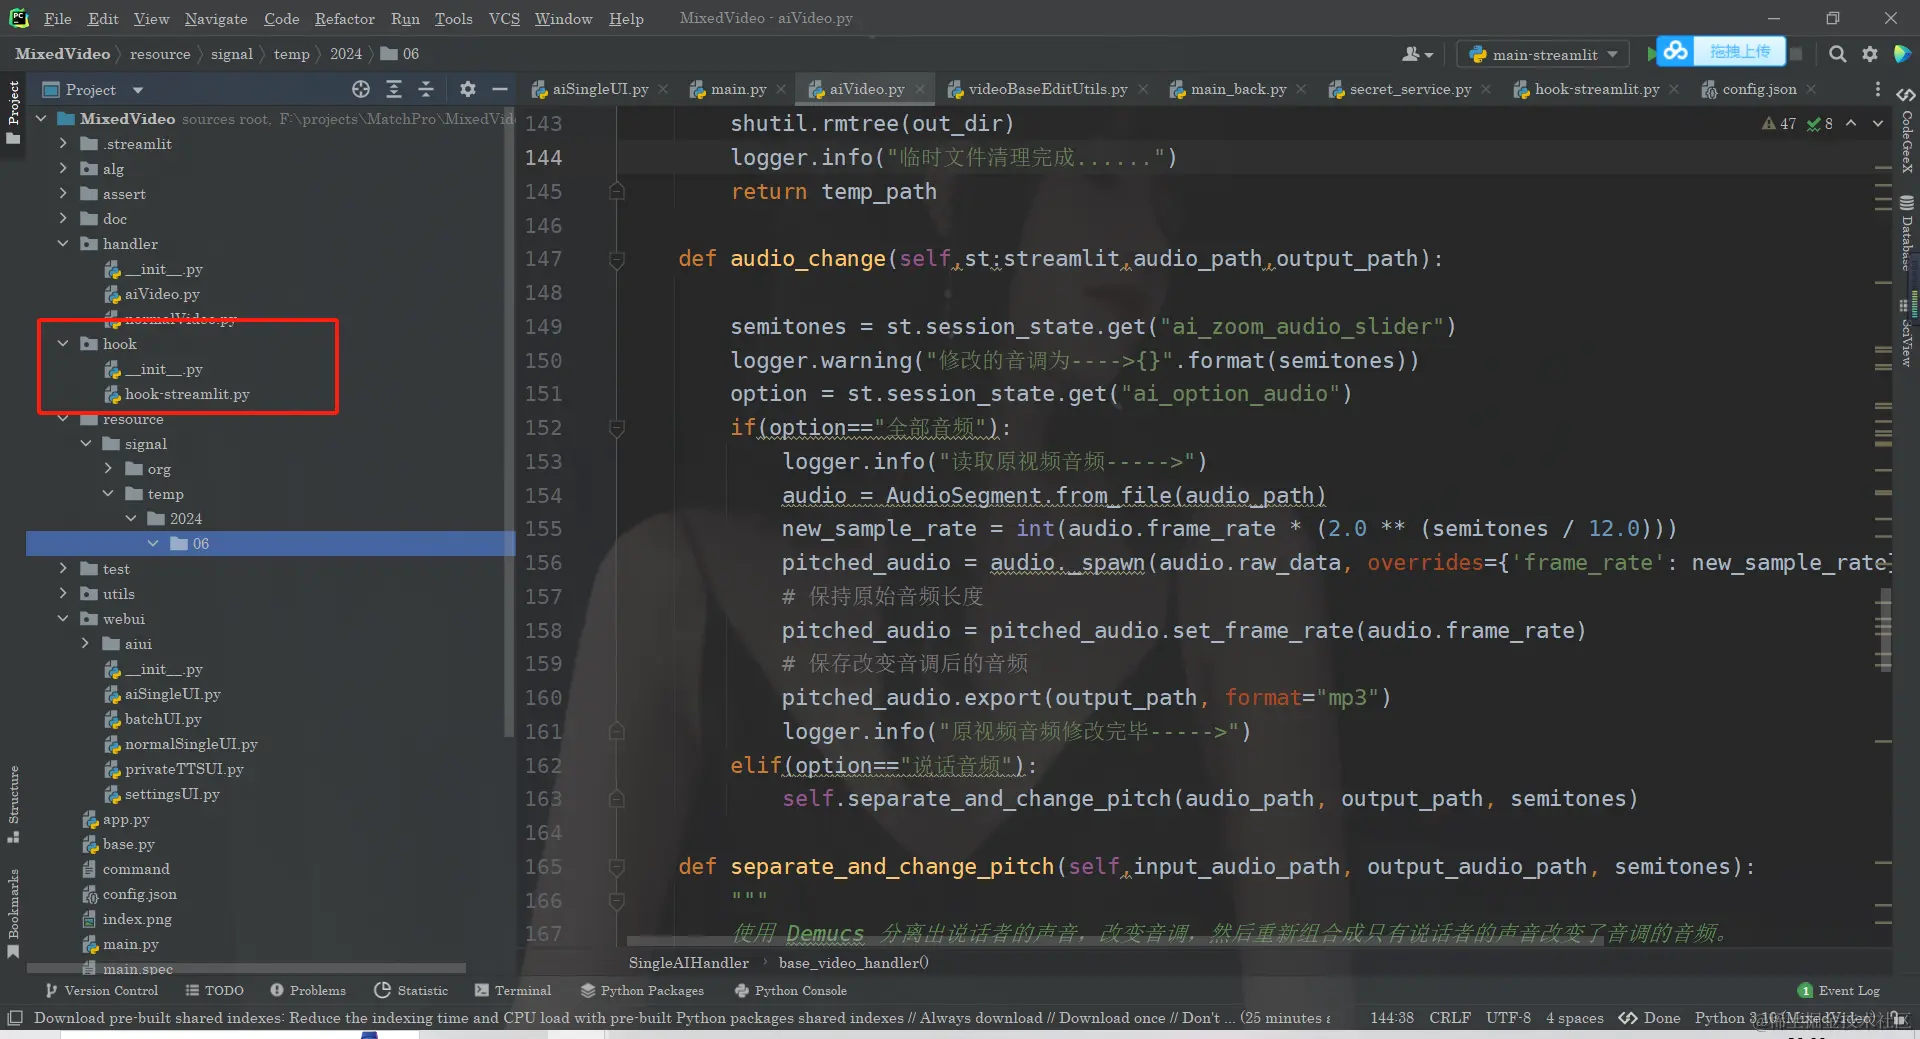1920x1039 pixels.
Task: Collapse the webui folder
Action: click(x=63, y=619)
